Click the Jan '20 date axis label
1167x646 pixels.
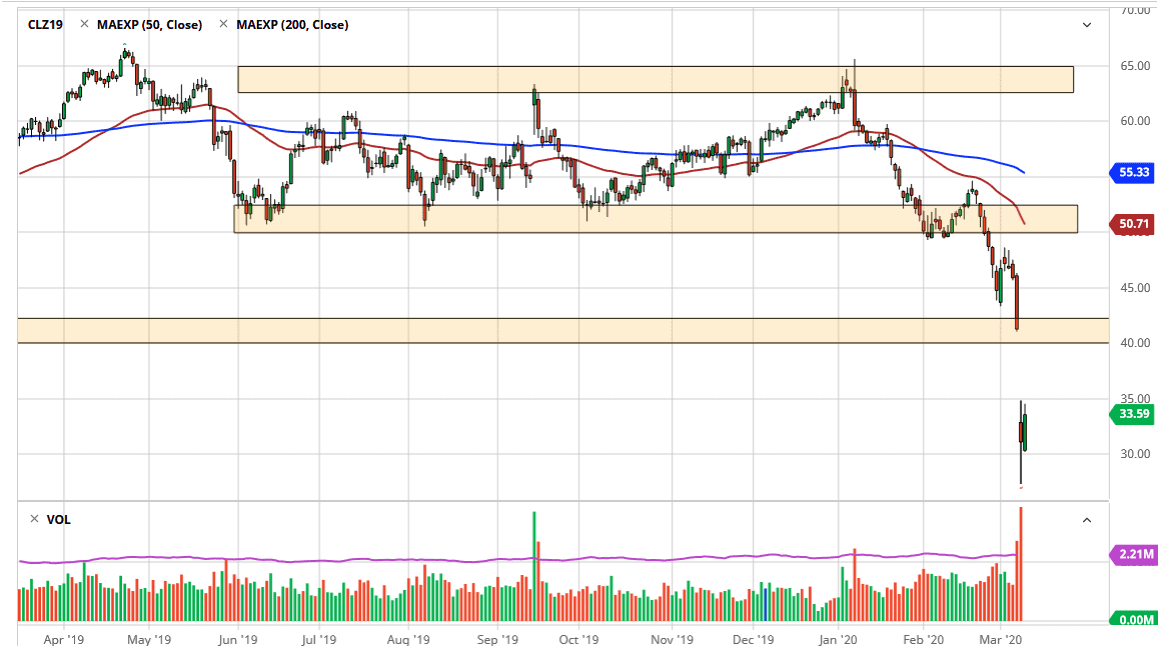click(838, 639)
